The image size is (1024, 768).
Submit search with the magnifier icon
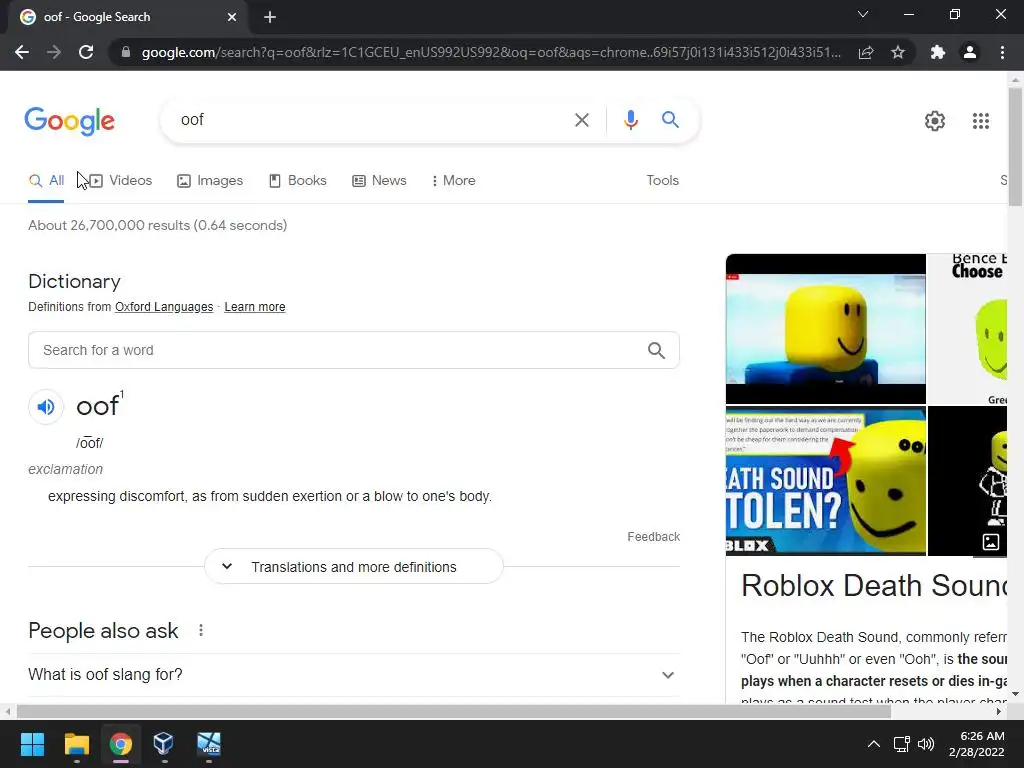pyautogui.click(x=670, y=120)
